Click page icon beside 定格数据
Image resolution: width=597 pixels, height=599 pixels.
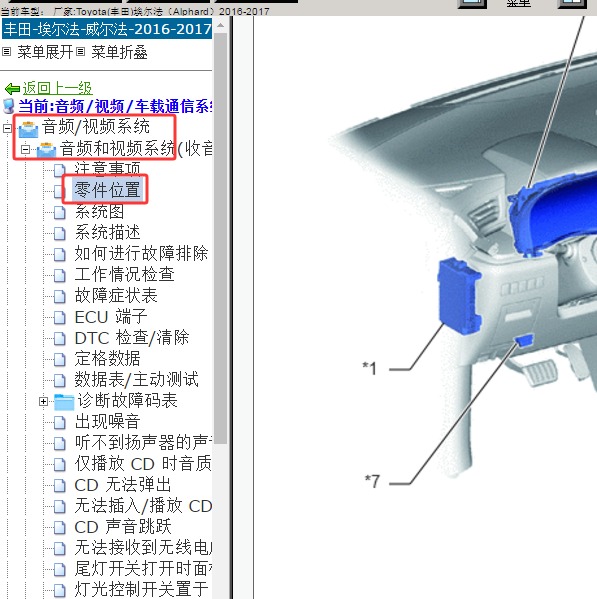coord(60,359)
